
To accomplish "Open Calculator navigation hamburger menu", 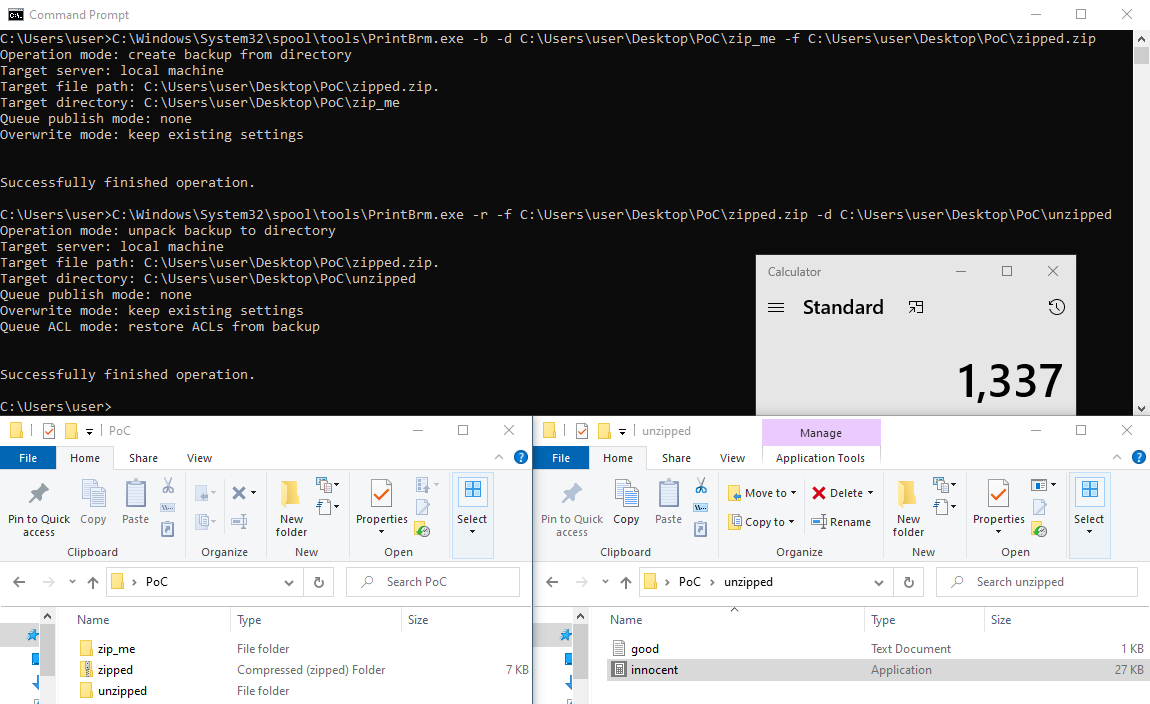I will pos(776,307).
